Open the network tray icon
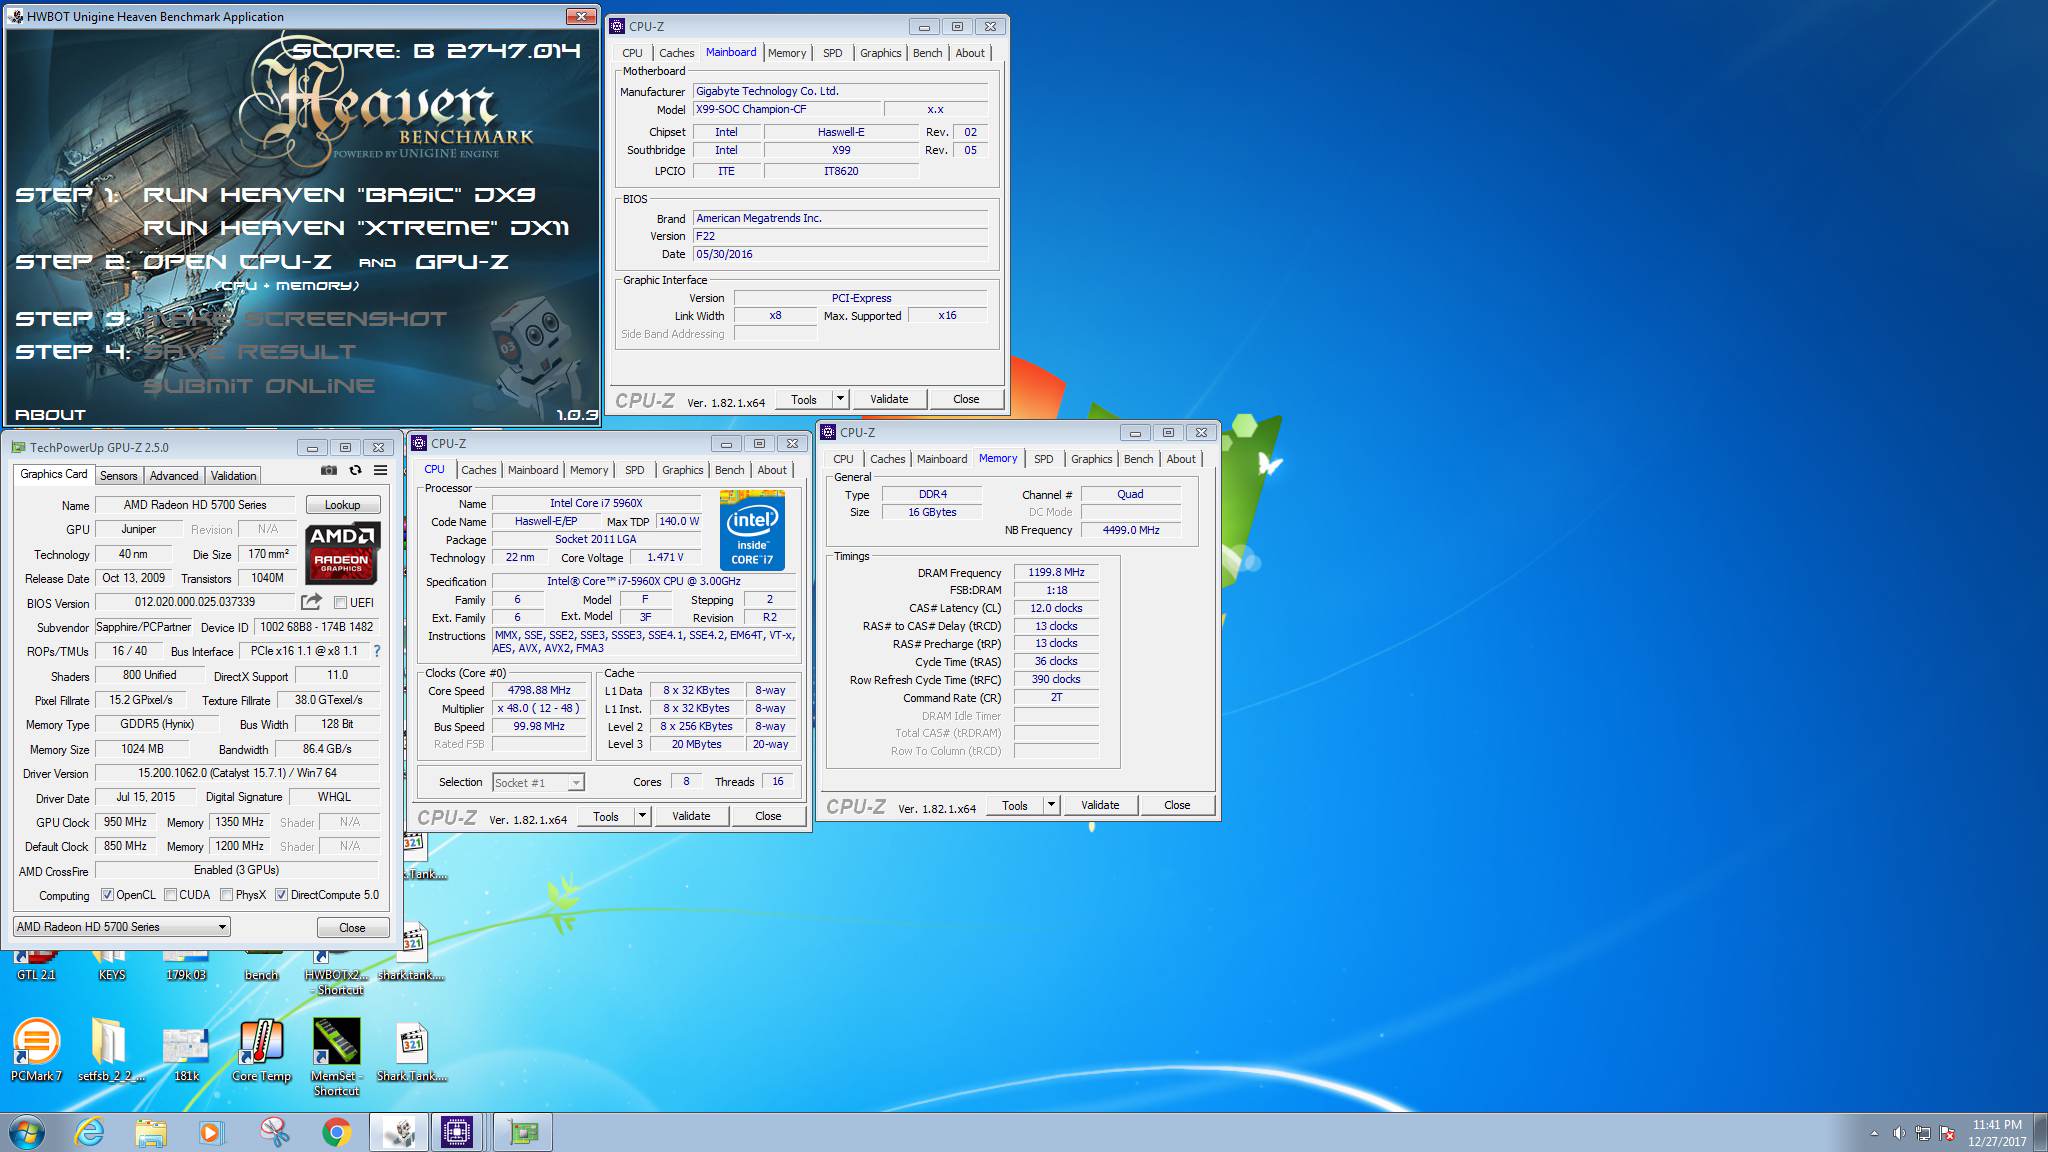The width and height of the screenshot is (2048, 1152). coord(1922,1133)
